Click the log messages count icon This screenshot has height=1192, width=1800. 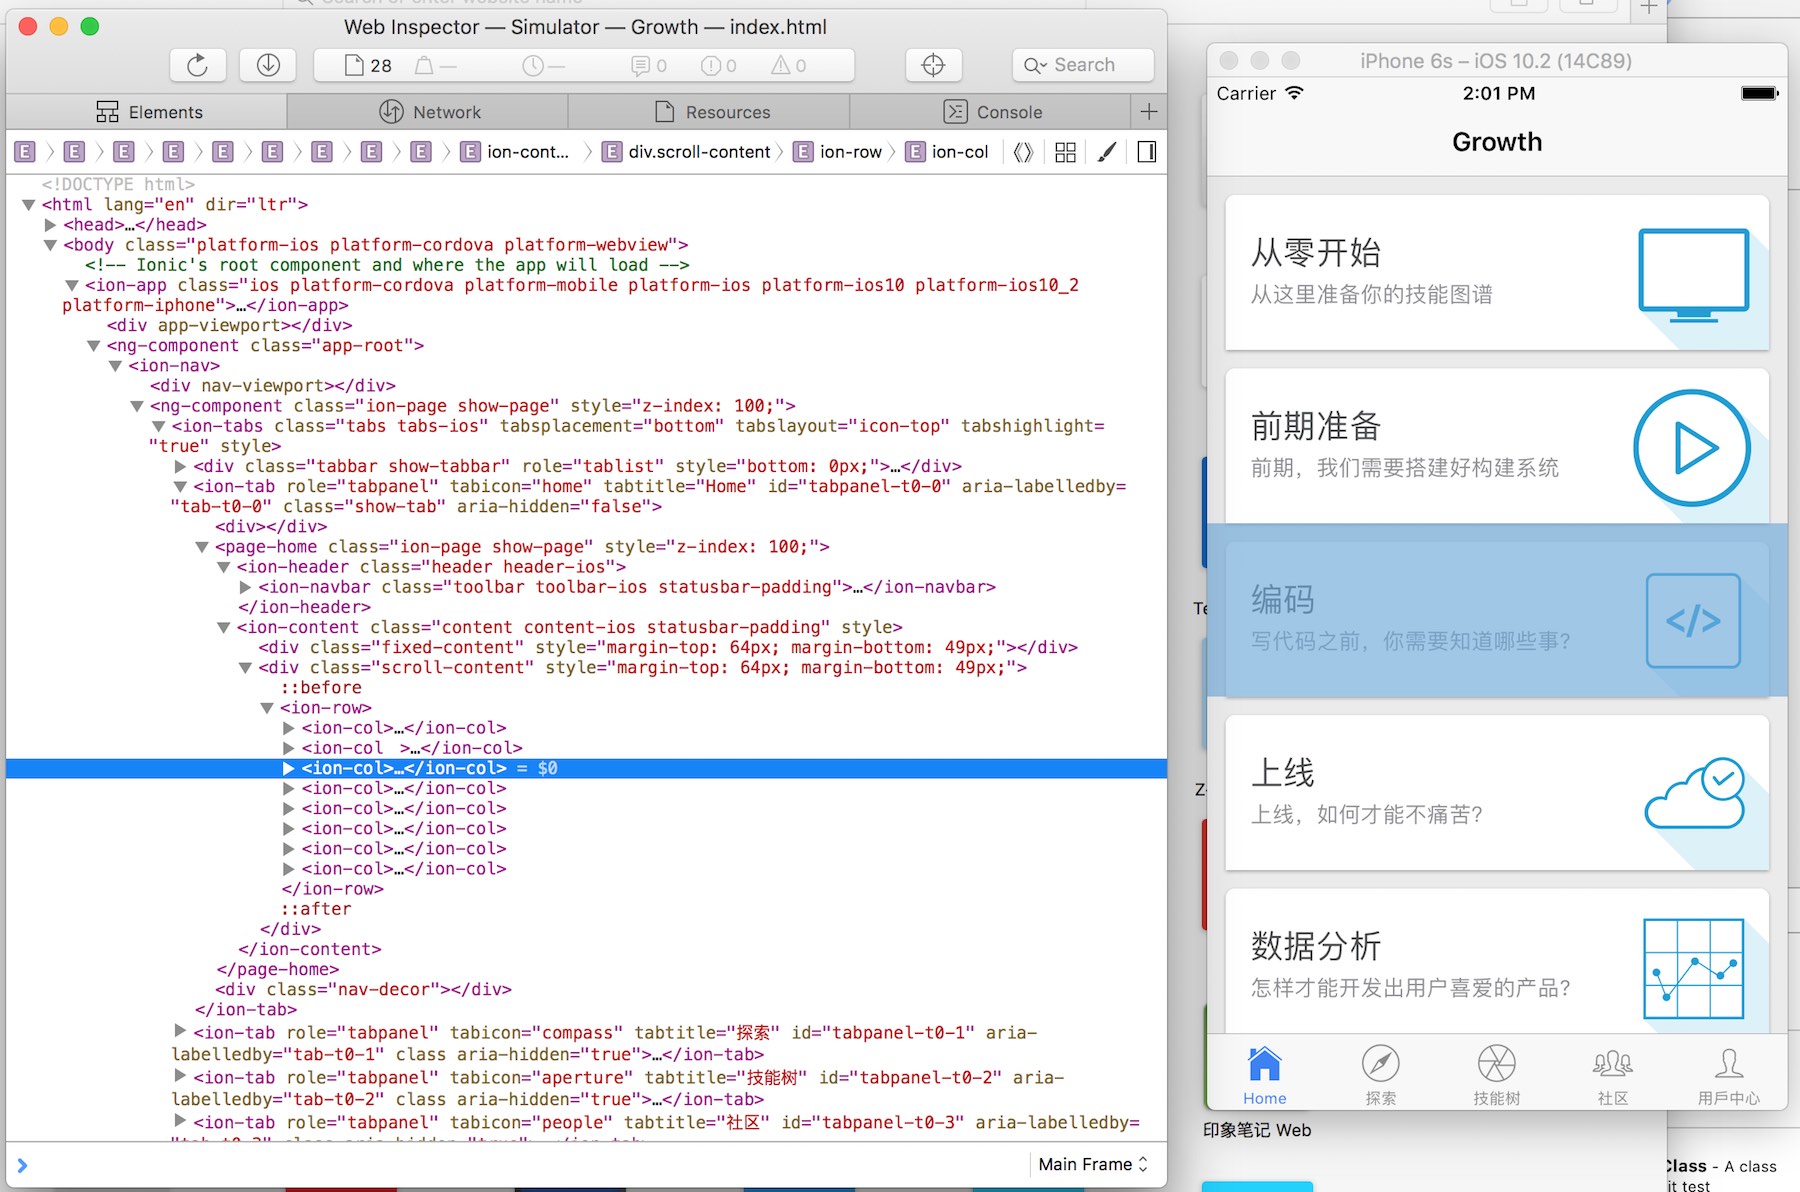[x=649, y=66]
